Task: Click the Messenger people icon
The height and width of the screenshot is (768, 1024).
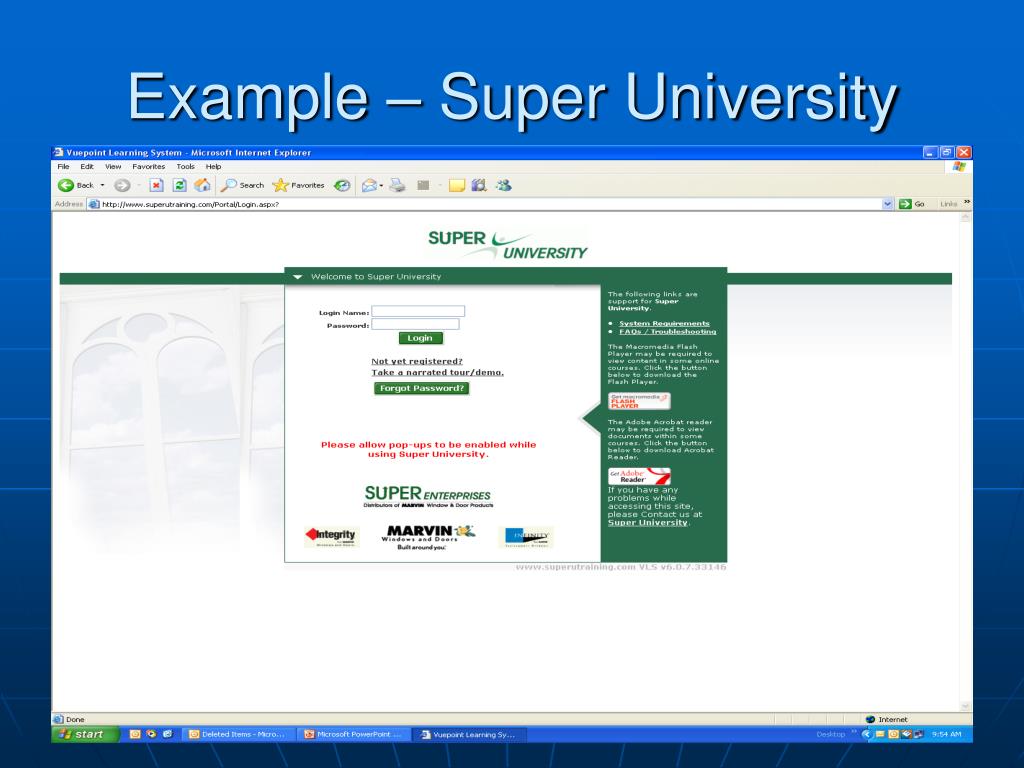Action: (x=504, y=185)
